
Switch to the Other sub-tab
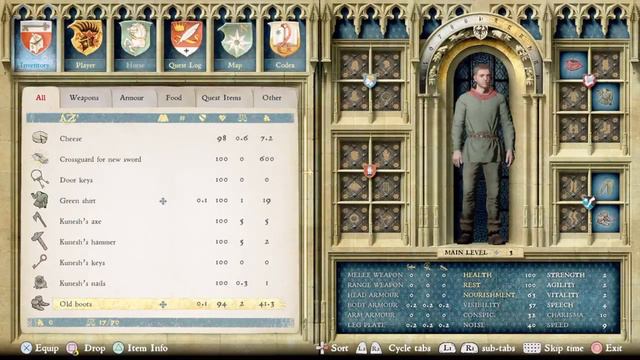tap(272, 98)
